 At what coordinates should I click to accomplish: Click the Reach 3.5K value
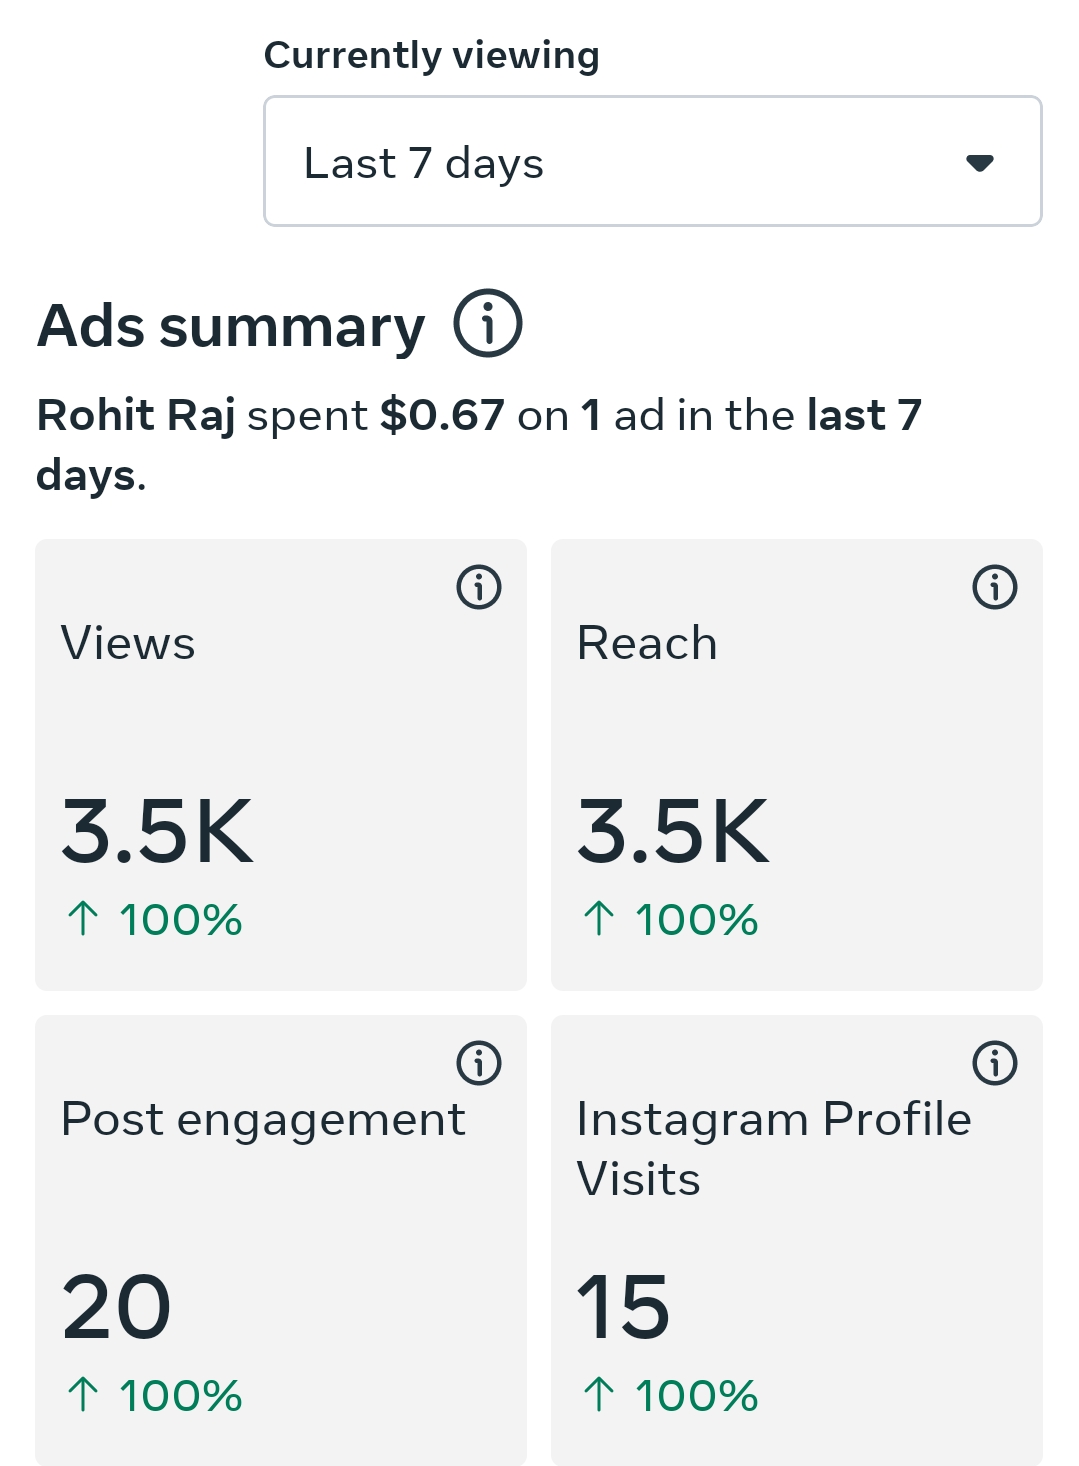pyautogui.click(x=673, y=831)
